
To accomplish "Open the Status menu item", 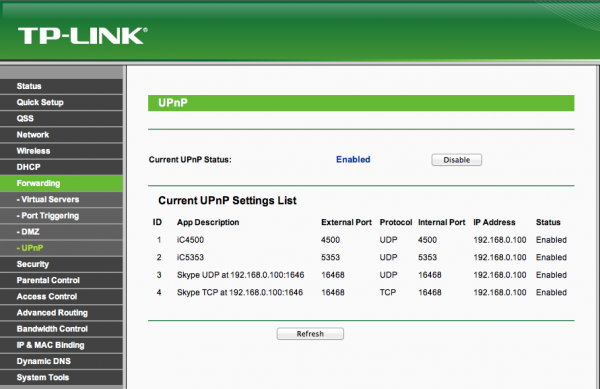I will [61, 86].
